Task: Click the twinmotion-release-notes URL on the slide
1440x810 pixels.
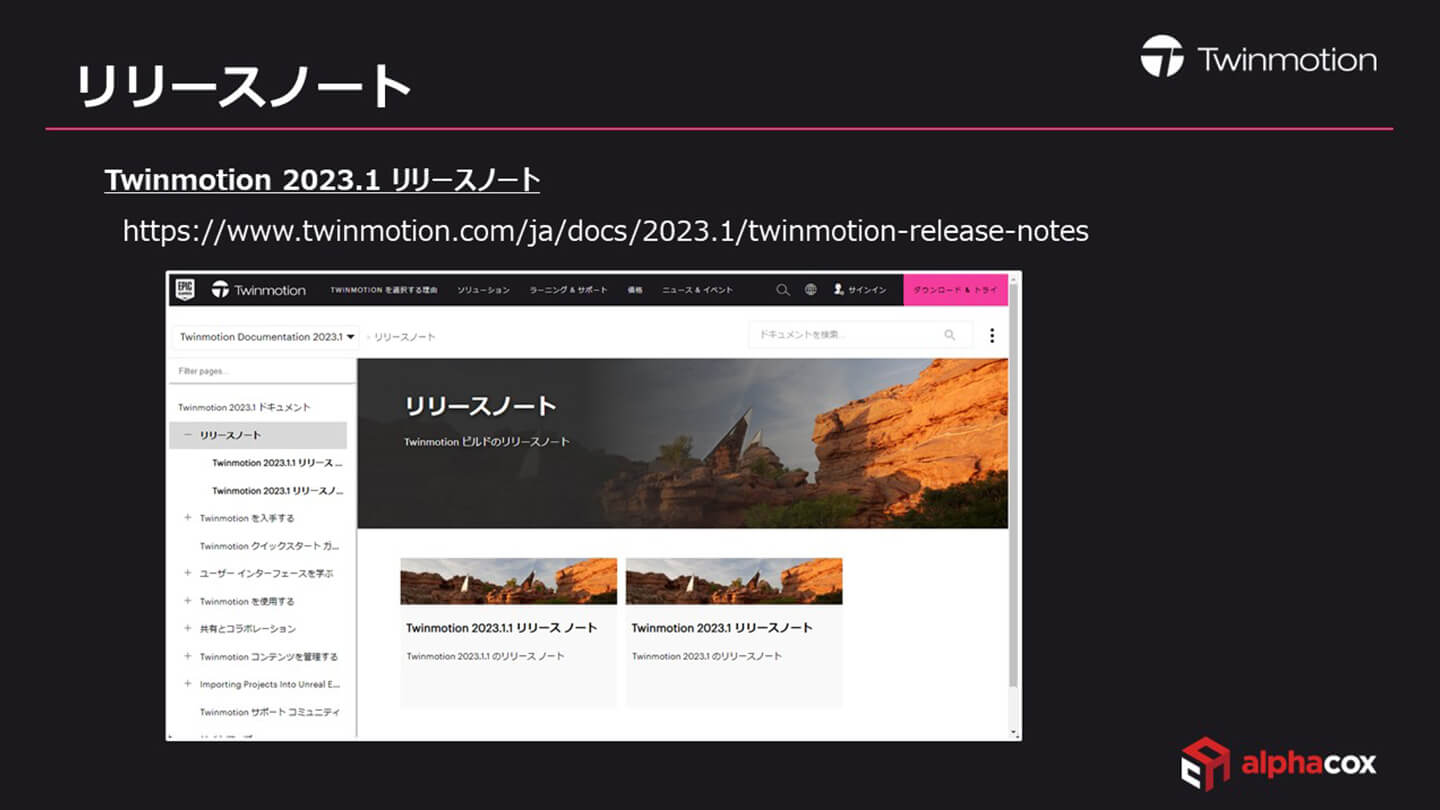Action: [605, 231]
